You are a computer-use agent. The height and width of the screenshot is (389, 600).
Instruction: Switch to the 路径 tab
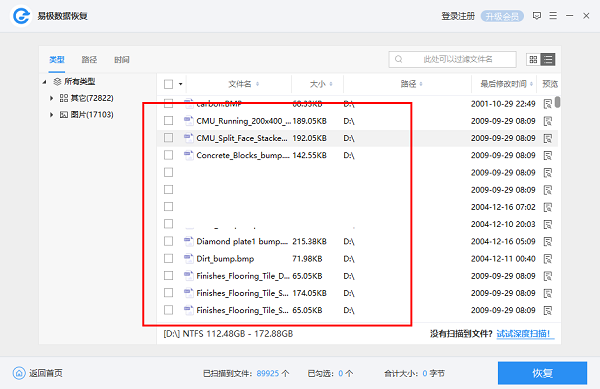pos(89,60)
